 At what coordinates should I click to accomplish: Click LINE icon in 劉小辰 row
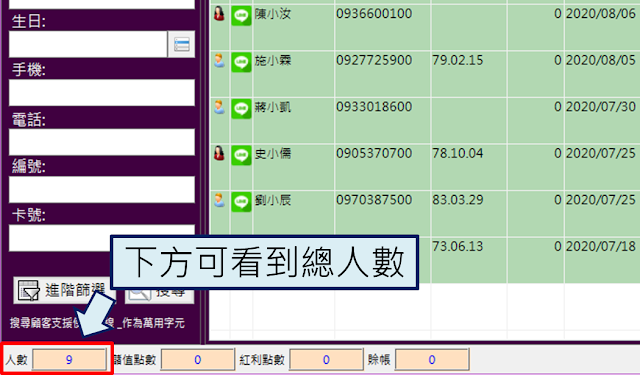pyautogui.click(x=241, y=202)
